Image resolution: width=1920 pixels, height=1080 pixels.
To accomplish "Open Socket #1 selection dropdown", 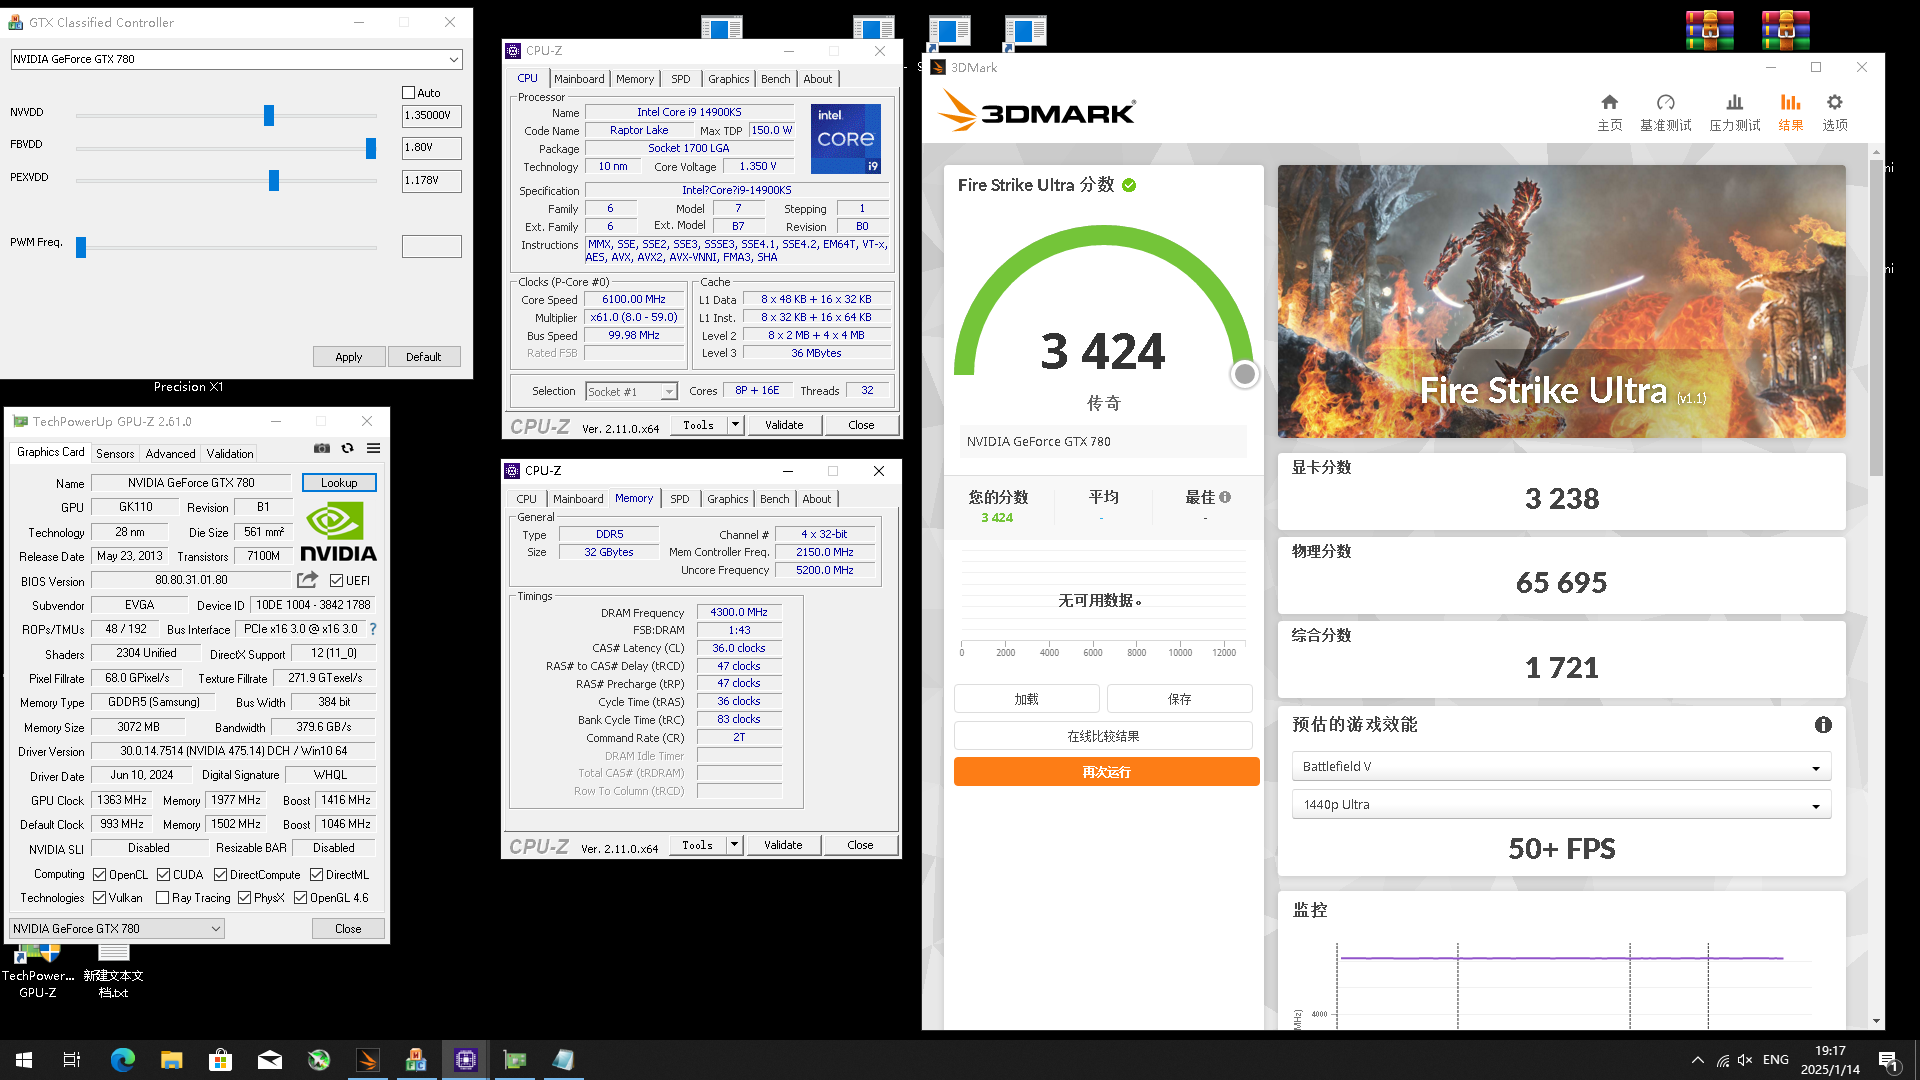I will (x=669, y=392).
